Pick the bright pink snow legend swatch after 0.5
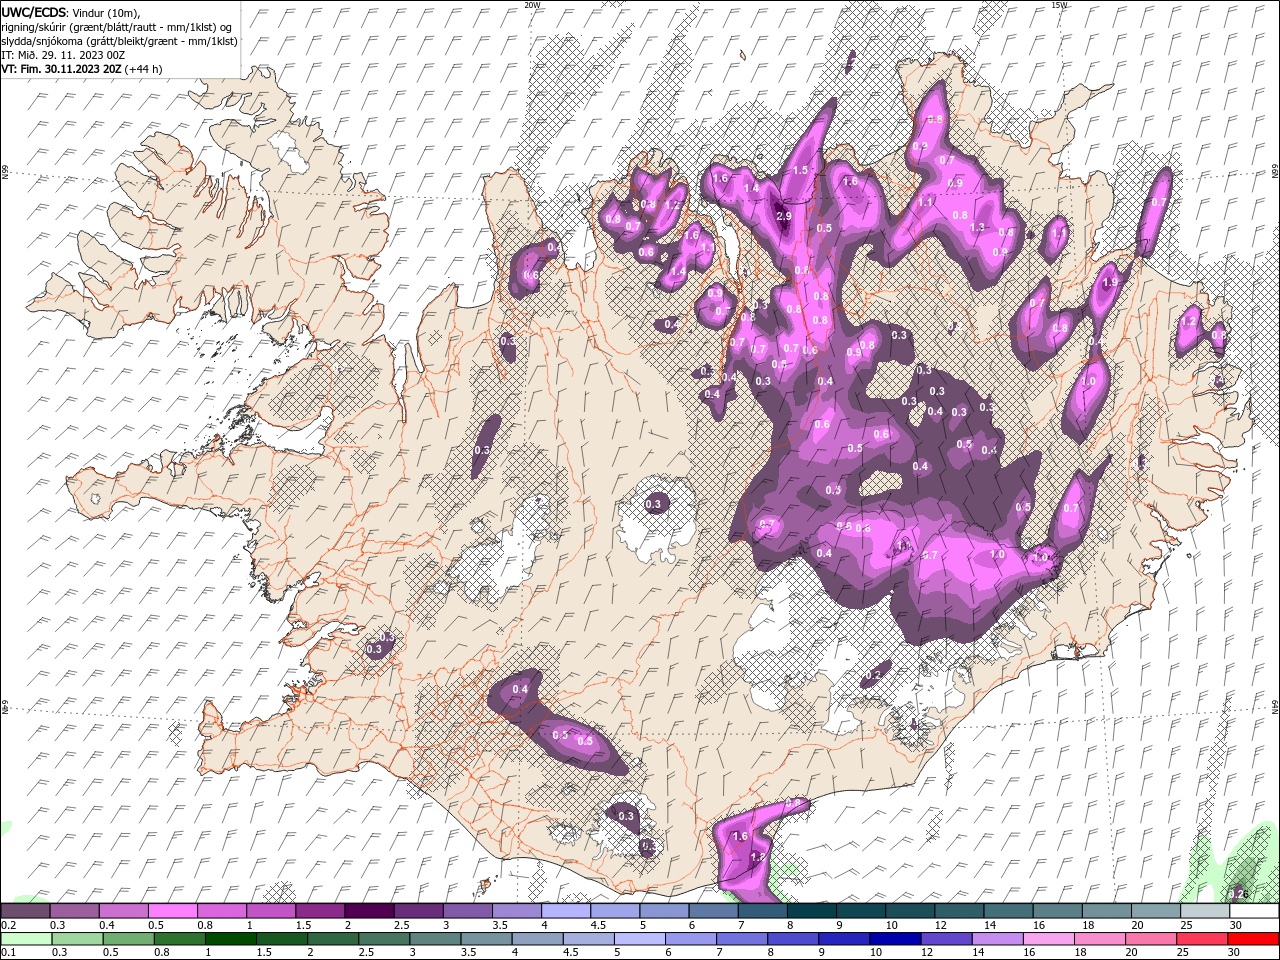This screenshot has width=1280, height=960. tap(172, 911)
